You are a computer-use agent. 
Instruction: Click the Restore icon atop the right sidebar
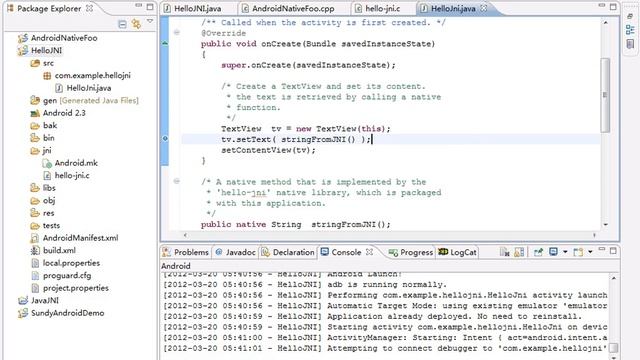click(630, 16)
